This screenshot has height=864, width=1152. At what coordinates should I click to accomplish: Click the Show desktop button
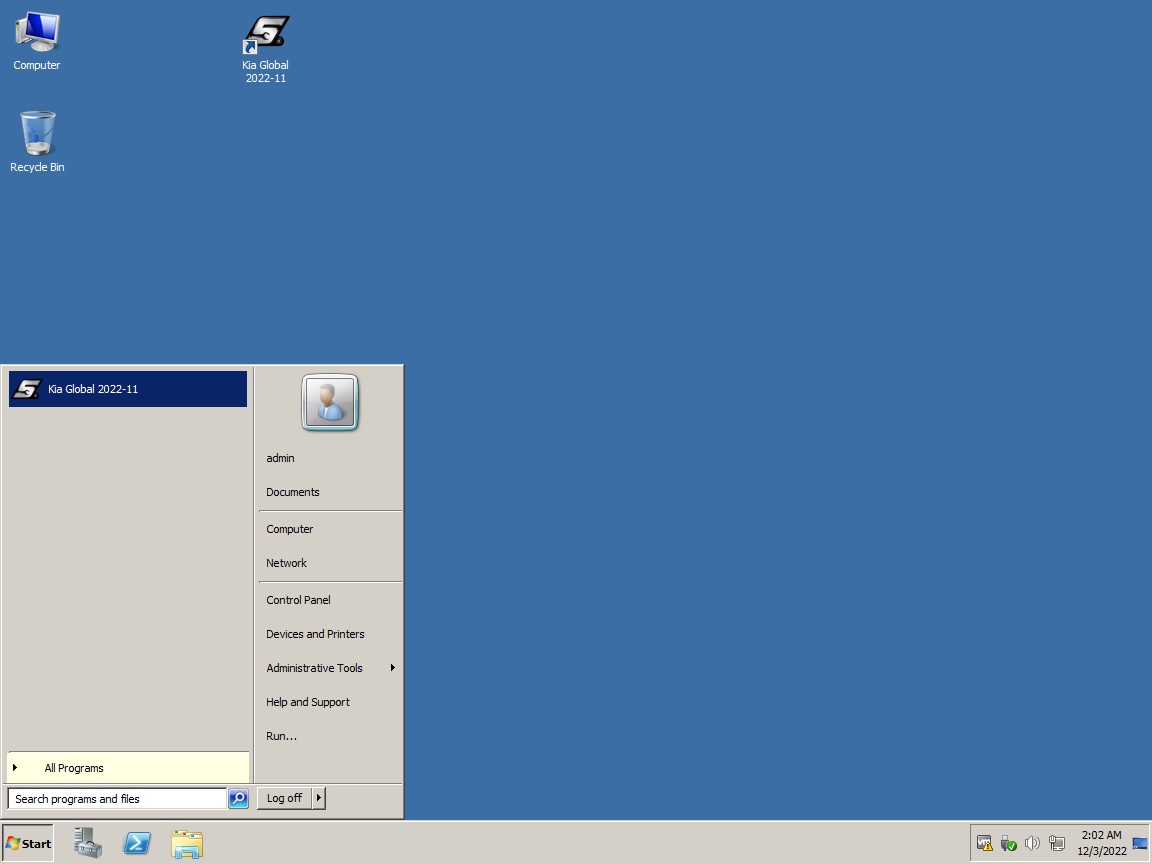1140,843
